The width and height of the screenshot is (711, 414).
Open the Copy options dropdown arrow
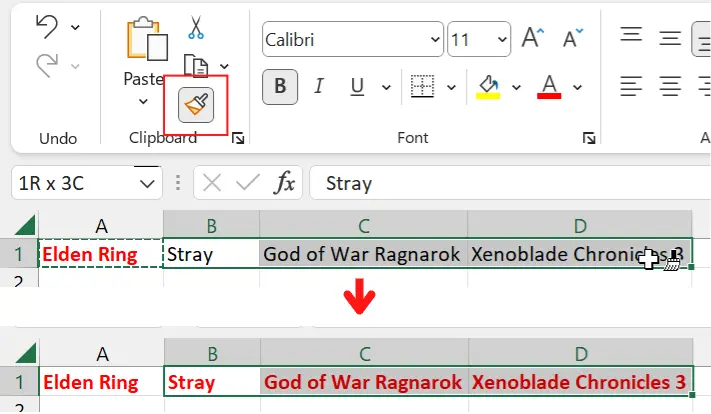(x=224, y=67)
